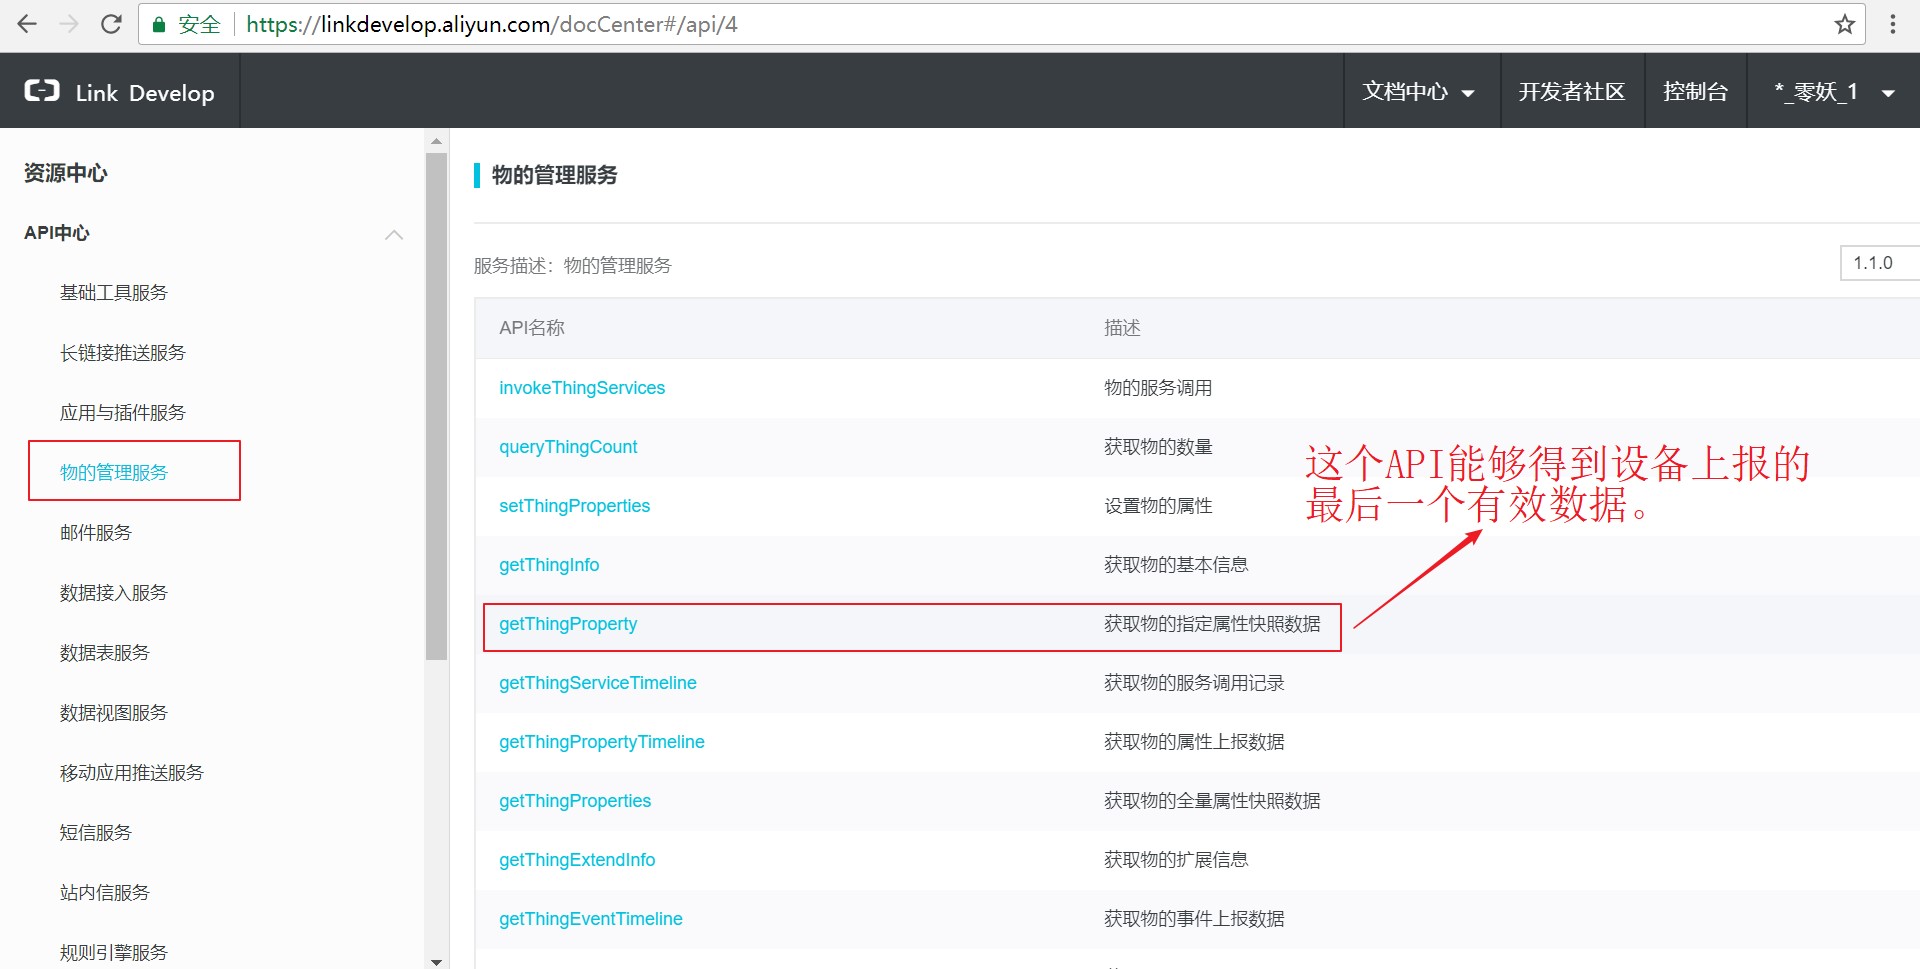Click the sidebar scrollbar up arrow
The image size is (1920, 969).
click(436, 141)
